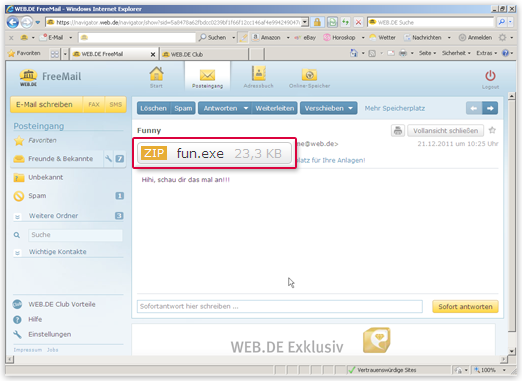This screenshot has width=522, height=381.
Task: Mark the email with the star icon
Action: point(492,130)
